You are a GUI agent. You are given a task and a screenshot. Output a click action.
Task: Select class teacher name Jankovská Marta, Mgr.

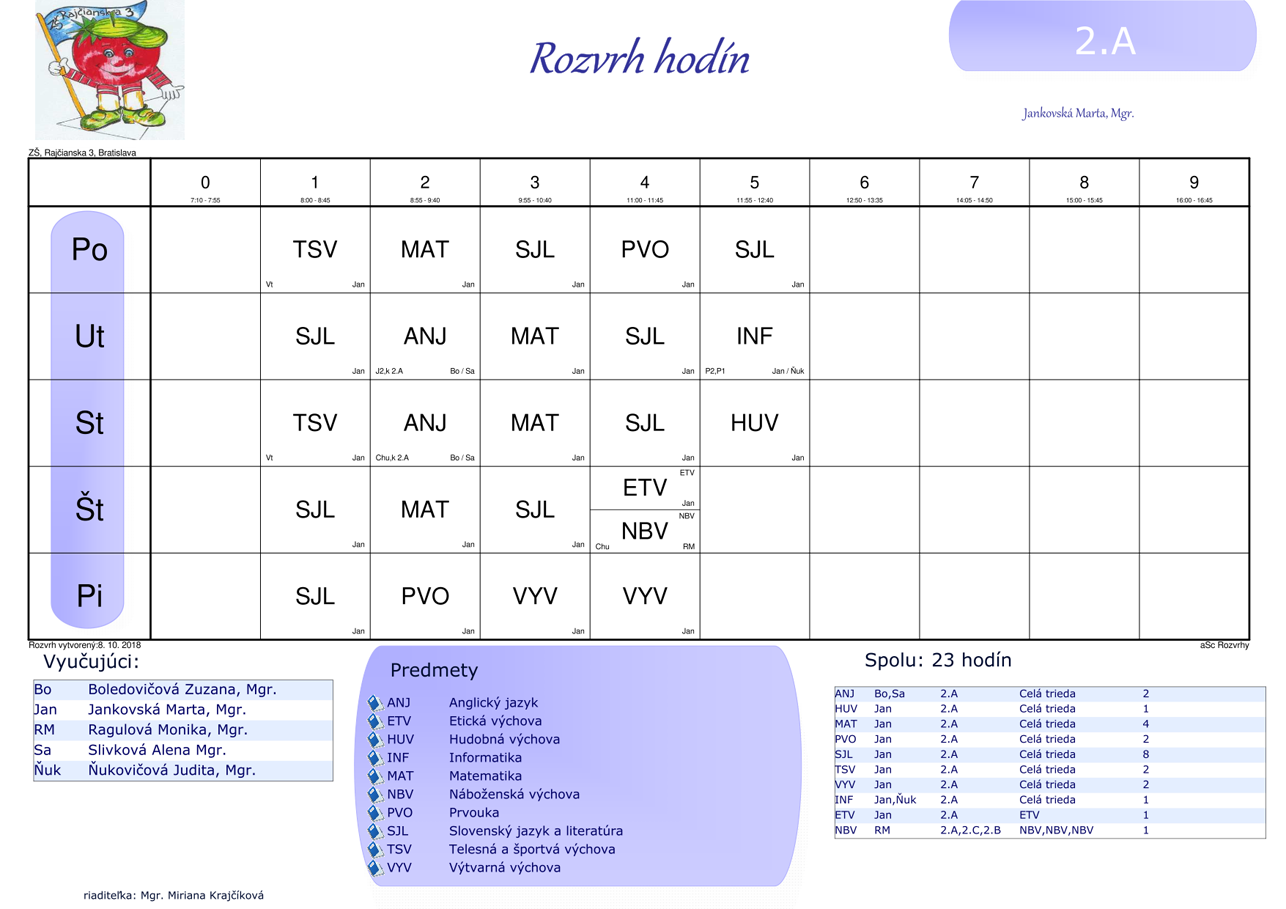click(x=1078, y=113)
